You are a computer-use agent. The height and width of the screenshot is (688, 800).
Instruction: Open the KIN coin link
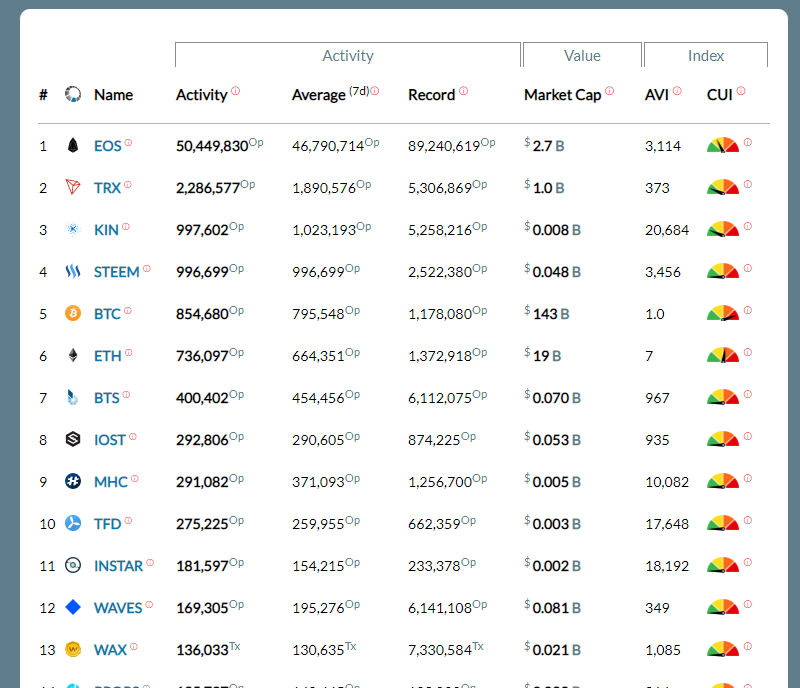[x=106, y=230]
